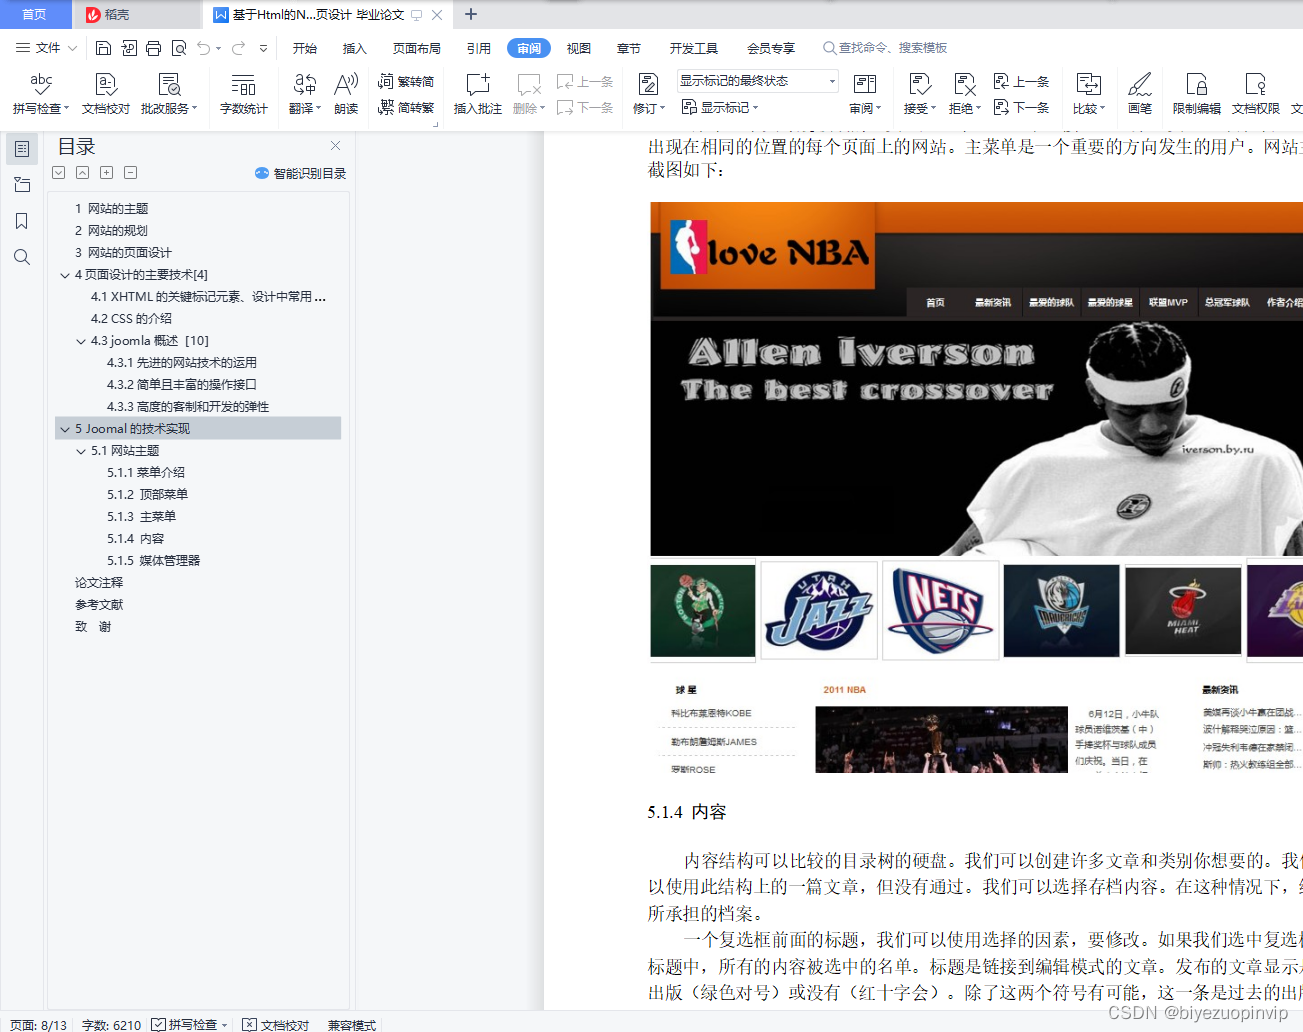This screenshot has height=1032, width=1303.
Task: Toggle 修订 track changes tool
Action: (649, 94)
